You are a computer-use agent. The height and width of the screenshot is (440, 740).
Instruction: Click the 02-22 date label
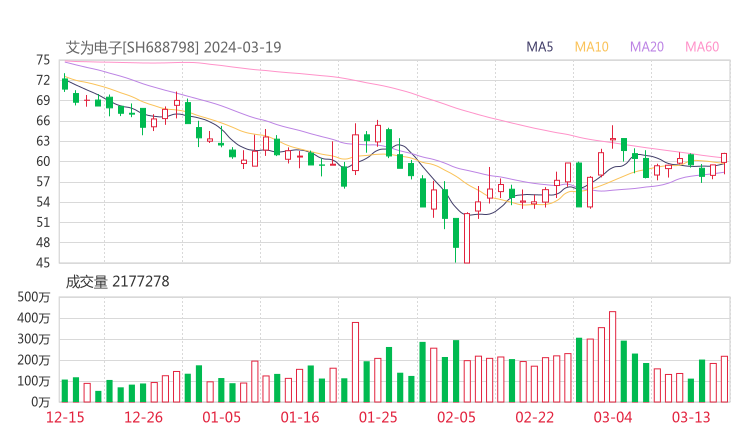point(535,418)
